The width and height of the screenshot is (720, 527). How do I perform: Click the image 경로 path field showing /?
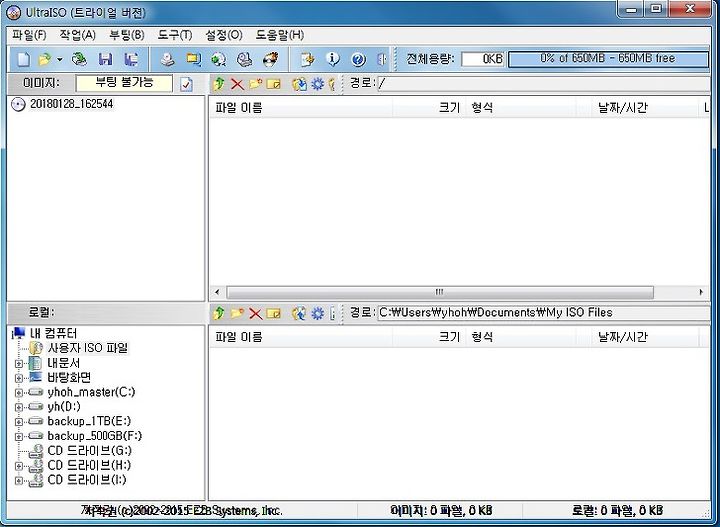pos(544,84)
